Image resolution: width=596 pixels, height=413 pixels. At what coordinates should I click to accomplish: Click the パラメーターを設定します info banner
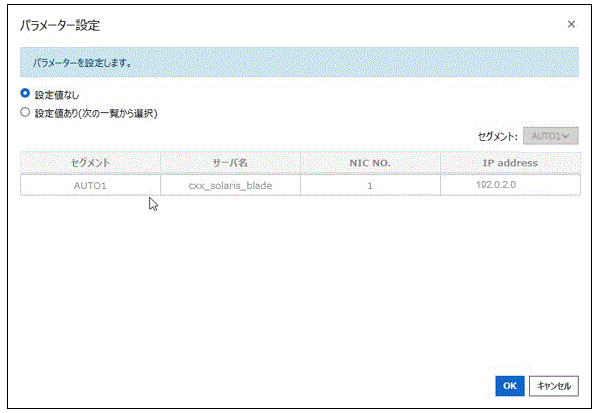[300, 62]
